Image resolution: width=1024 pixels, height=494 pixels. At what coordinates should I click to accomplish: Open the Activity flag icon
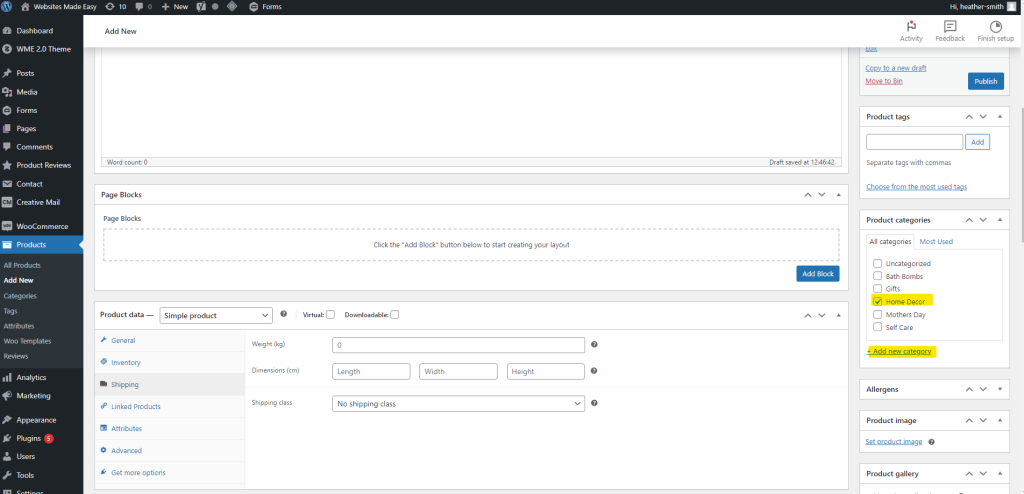911,27
